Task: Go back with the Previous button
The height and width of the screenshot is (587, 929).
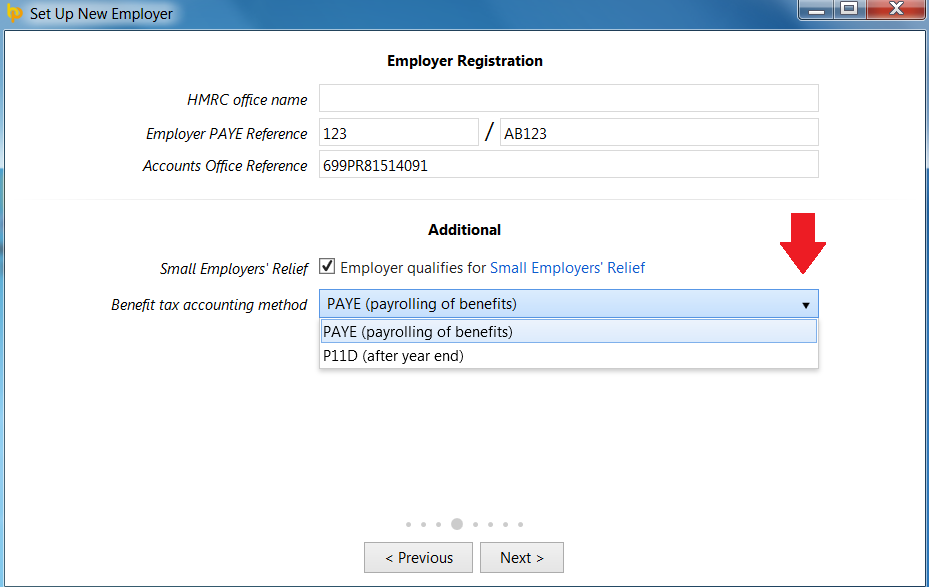Action: click(x=418, y=557)
